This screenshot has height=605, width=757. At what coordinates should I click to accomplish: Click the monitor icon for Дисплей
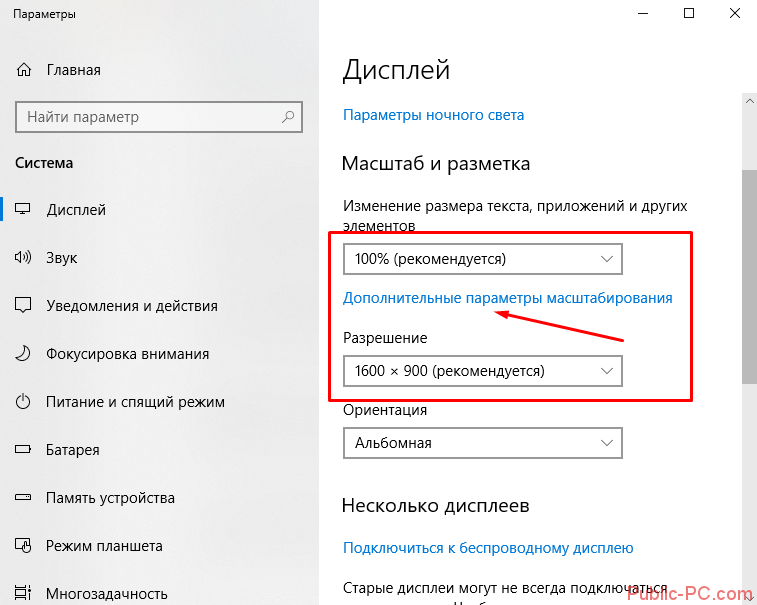click(x=23, y=209)
